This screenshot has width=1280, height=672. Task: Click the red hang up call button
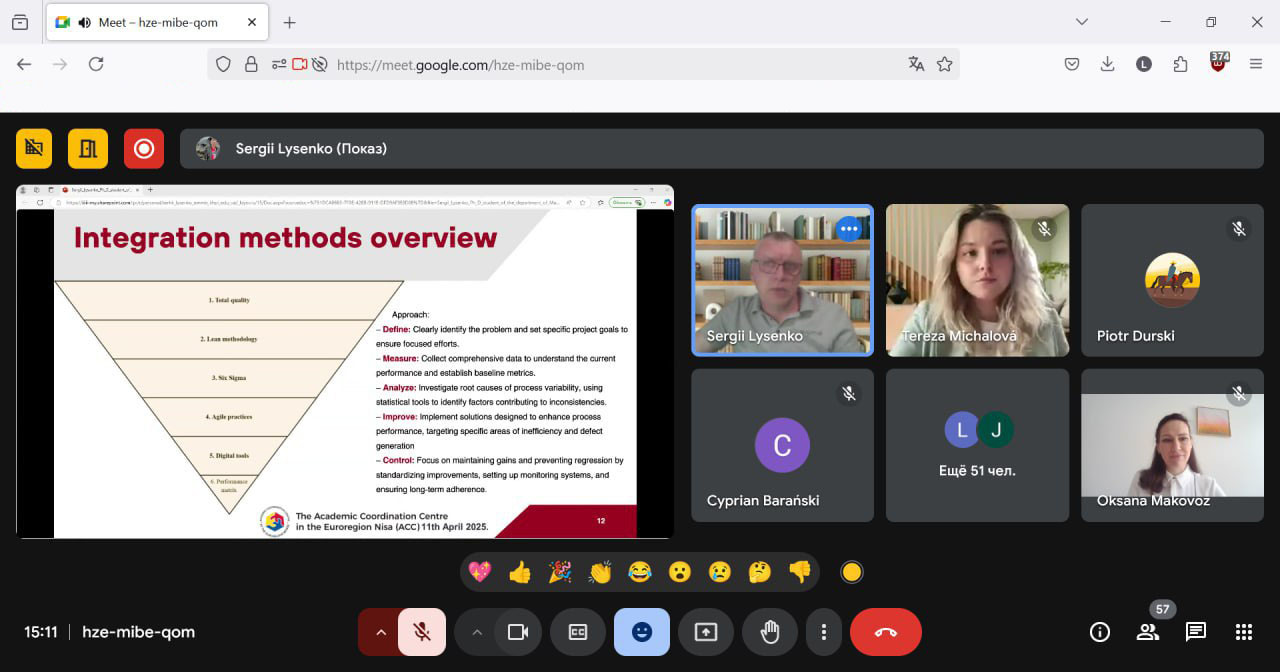point(885,632)
